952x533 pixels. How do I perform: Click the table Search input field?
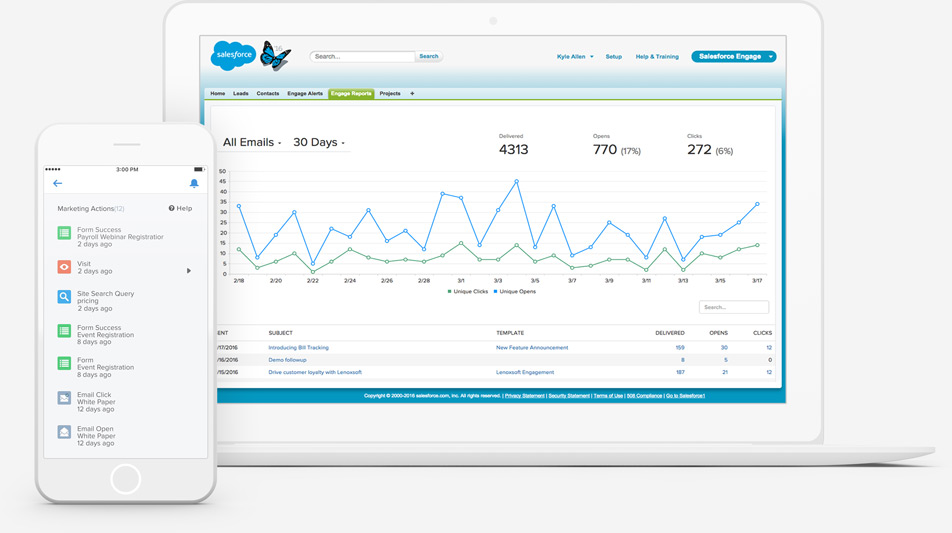[734, 307]
